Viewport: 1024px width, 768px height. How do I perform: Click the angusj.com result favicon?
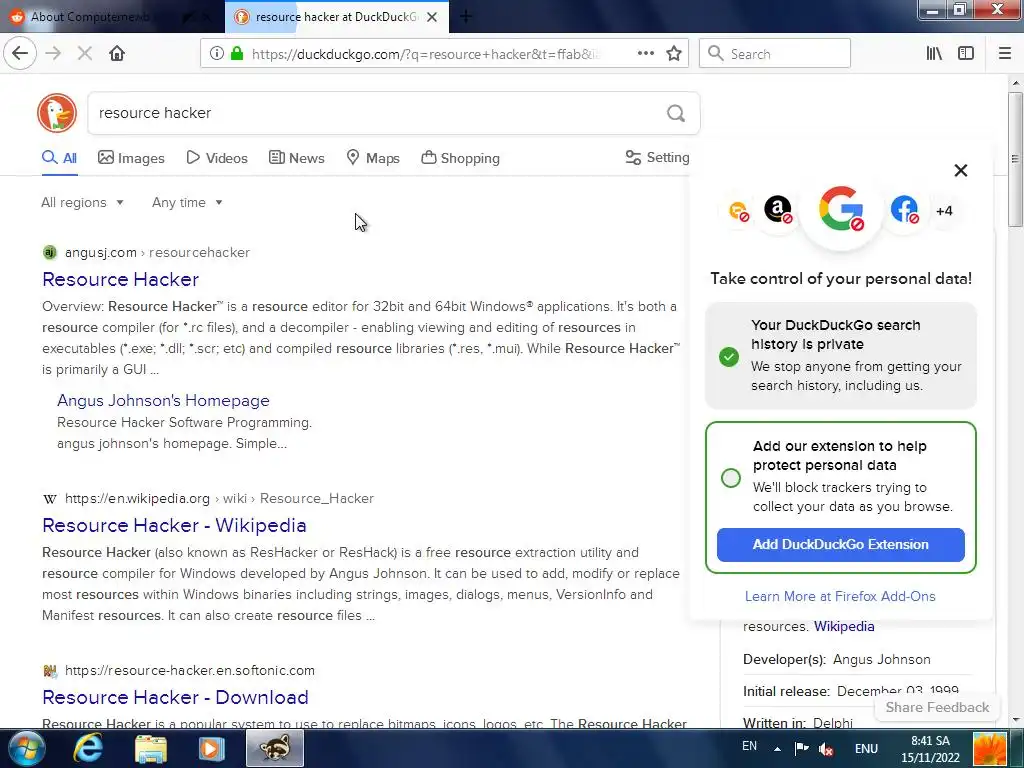[50, 252]
